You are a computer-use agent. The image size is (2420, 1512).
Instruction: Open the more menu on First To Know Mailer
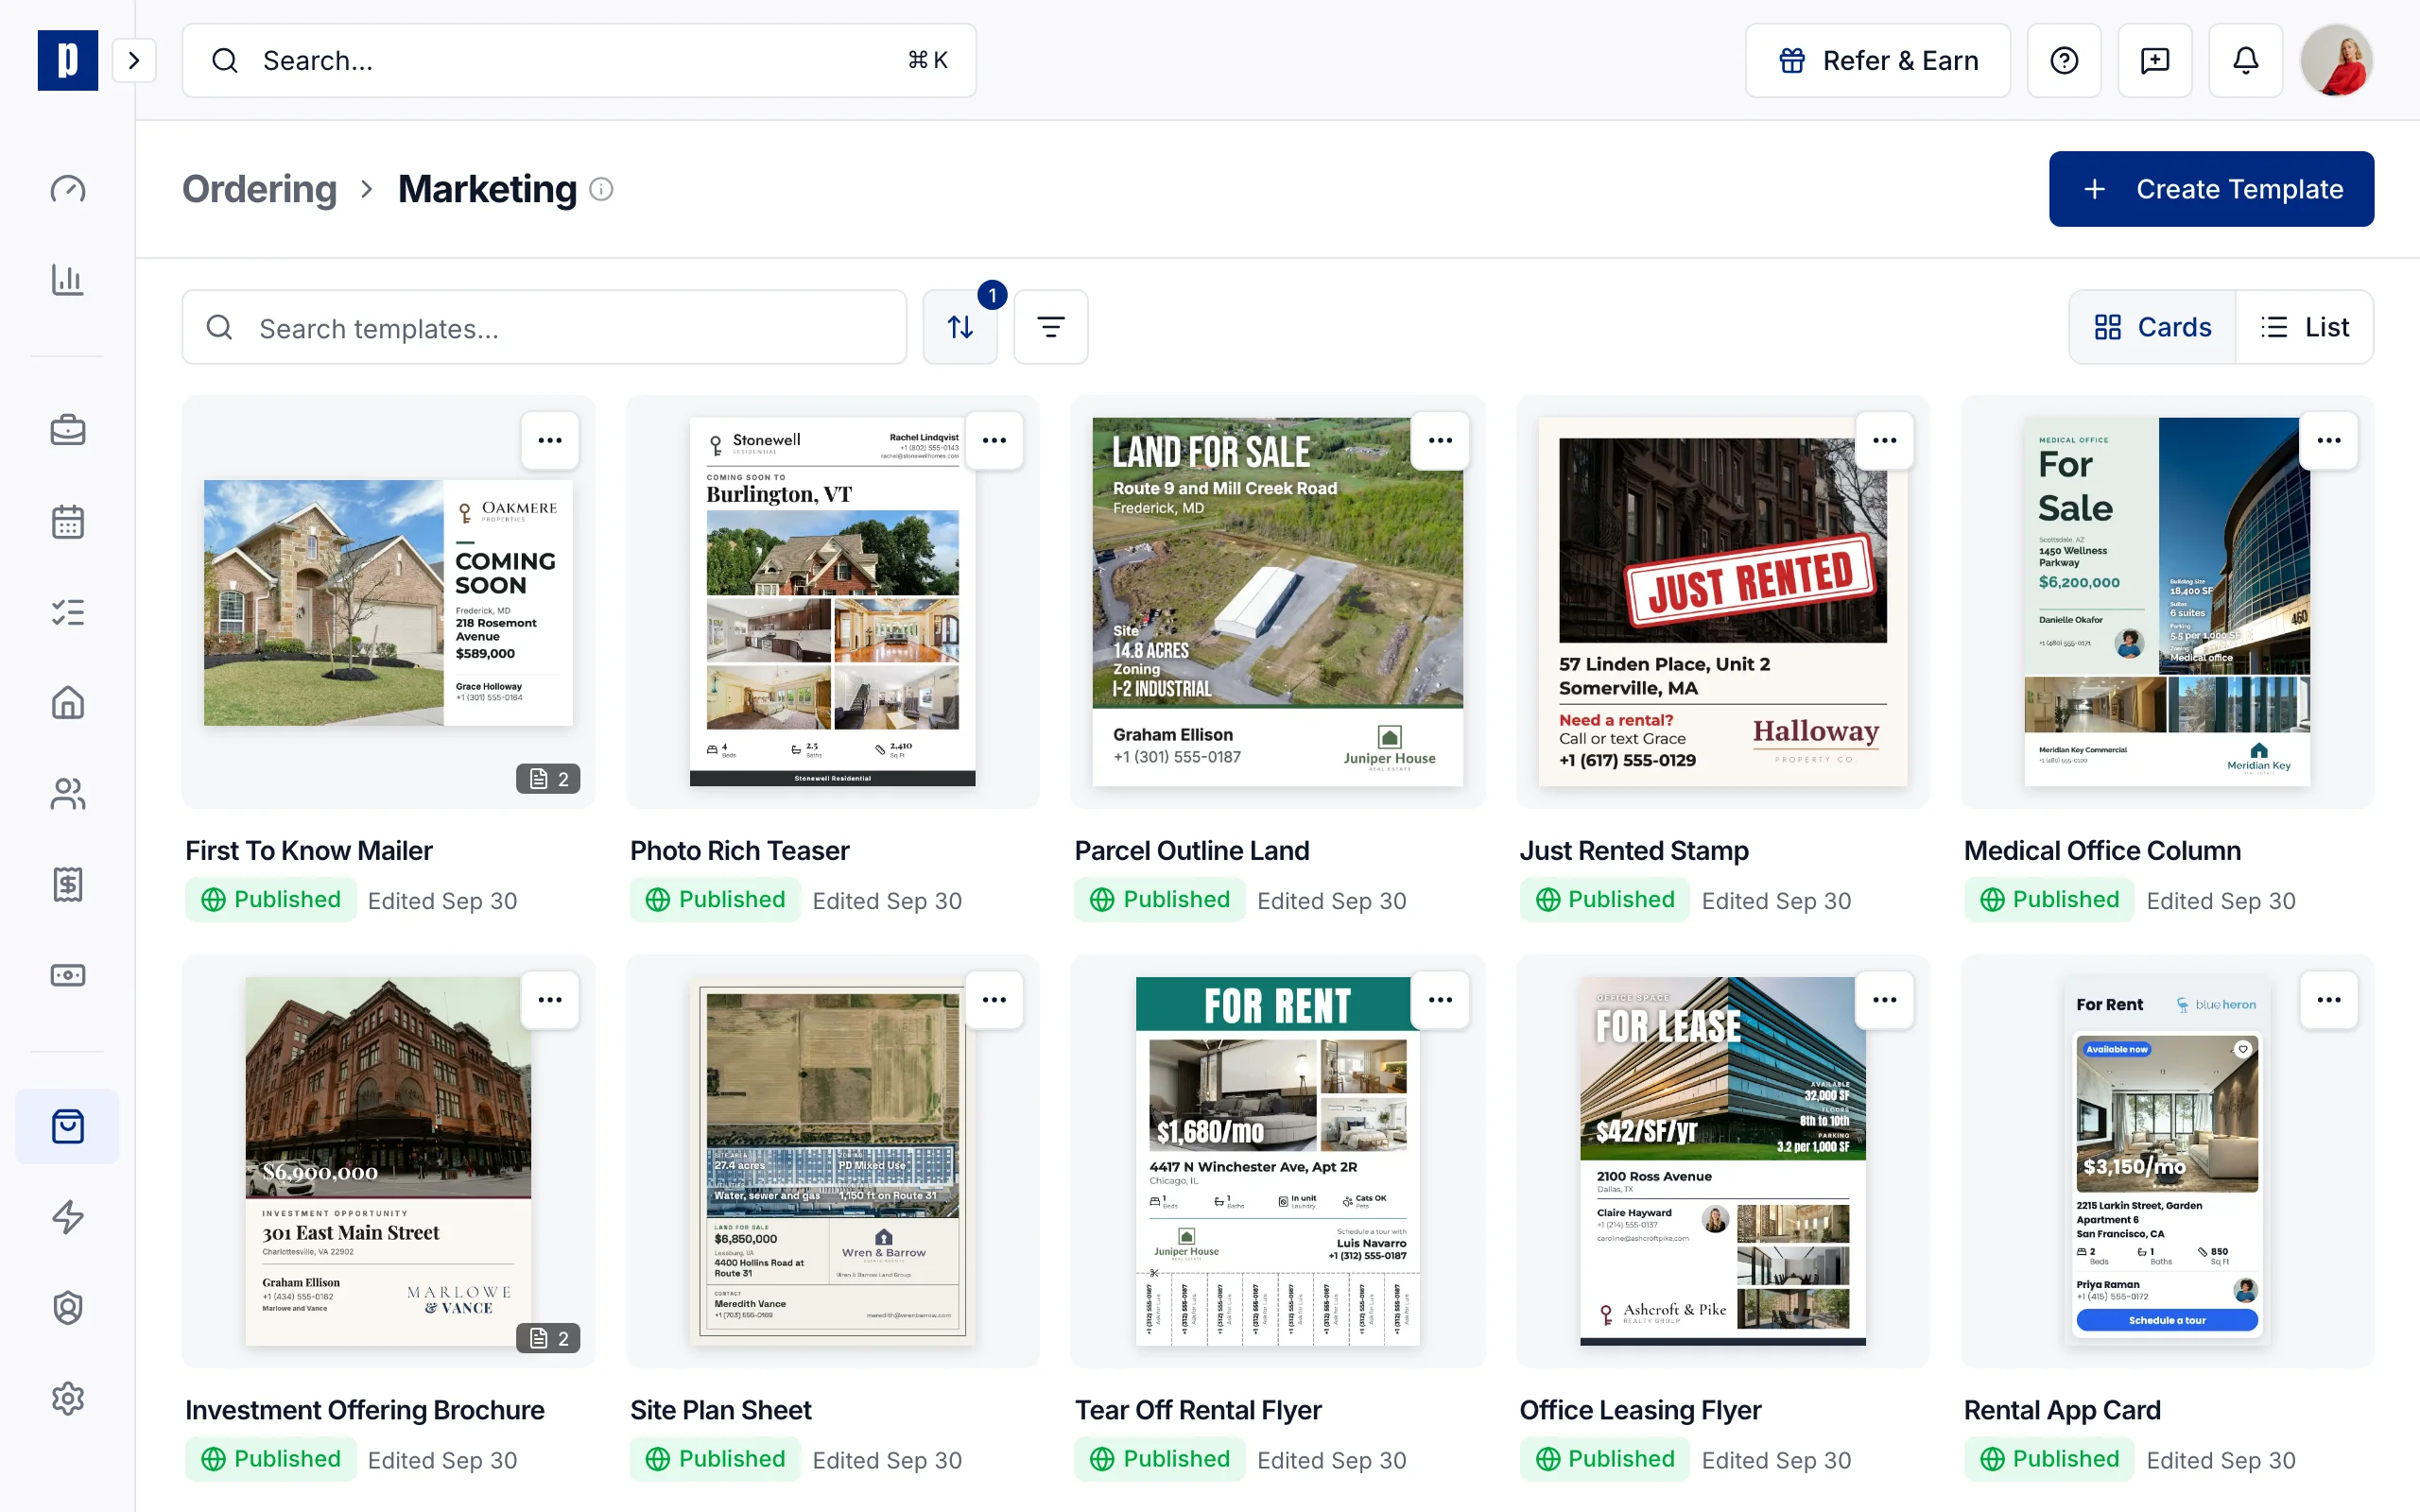click(x=550, y=440)
